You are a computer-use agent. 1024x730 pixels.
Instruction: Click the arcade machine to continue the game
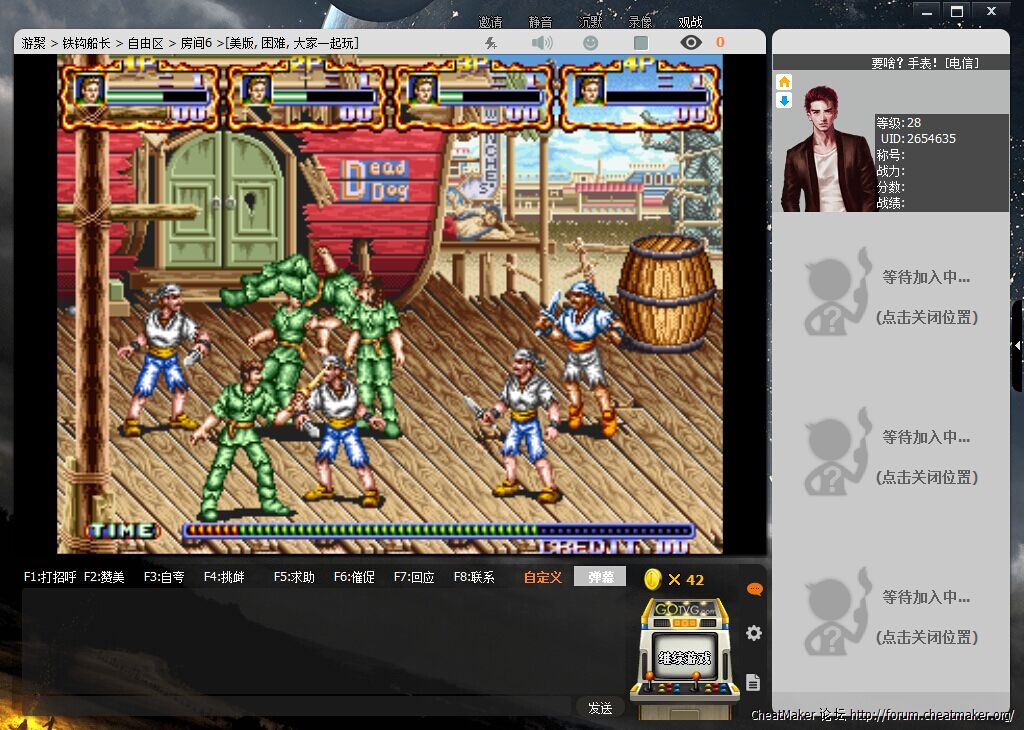[x=683, y=651]
